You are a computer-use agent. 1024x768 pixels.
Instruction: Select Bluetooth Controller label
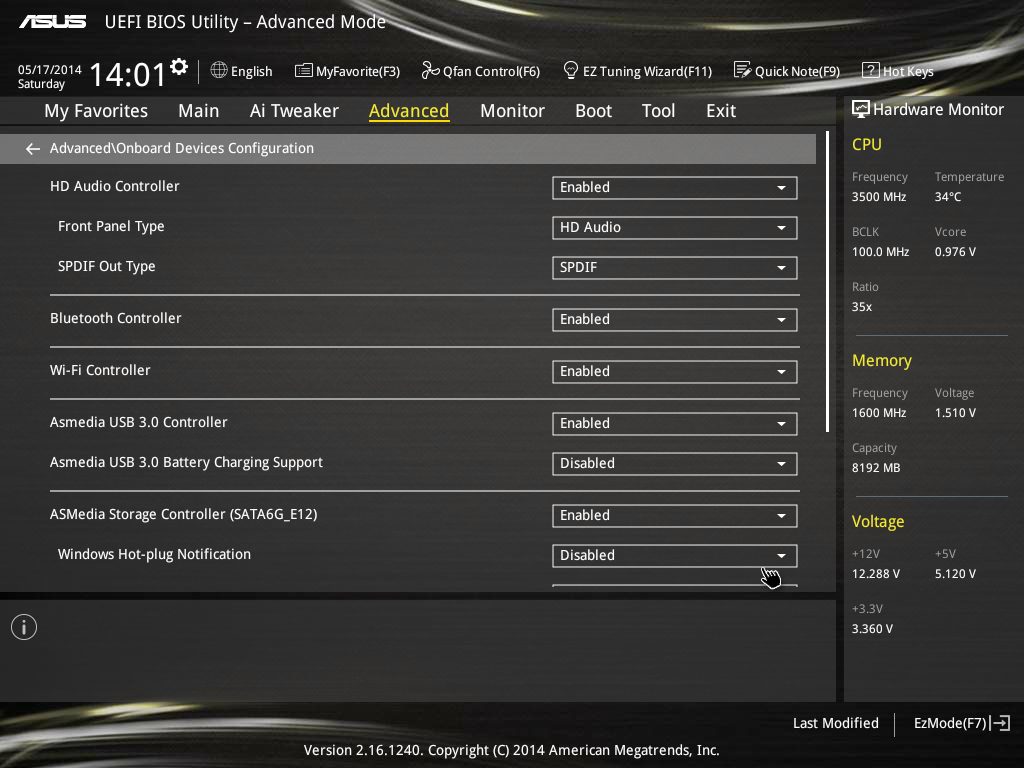[x=116, y=318]
